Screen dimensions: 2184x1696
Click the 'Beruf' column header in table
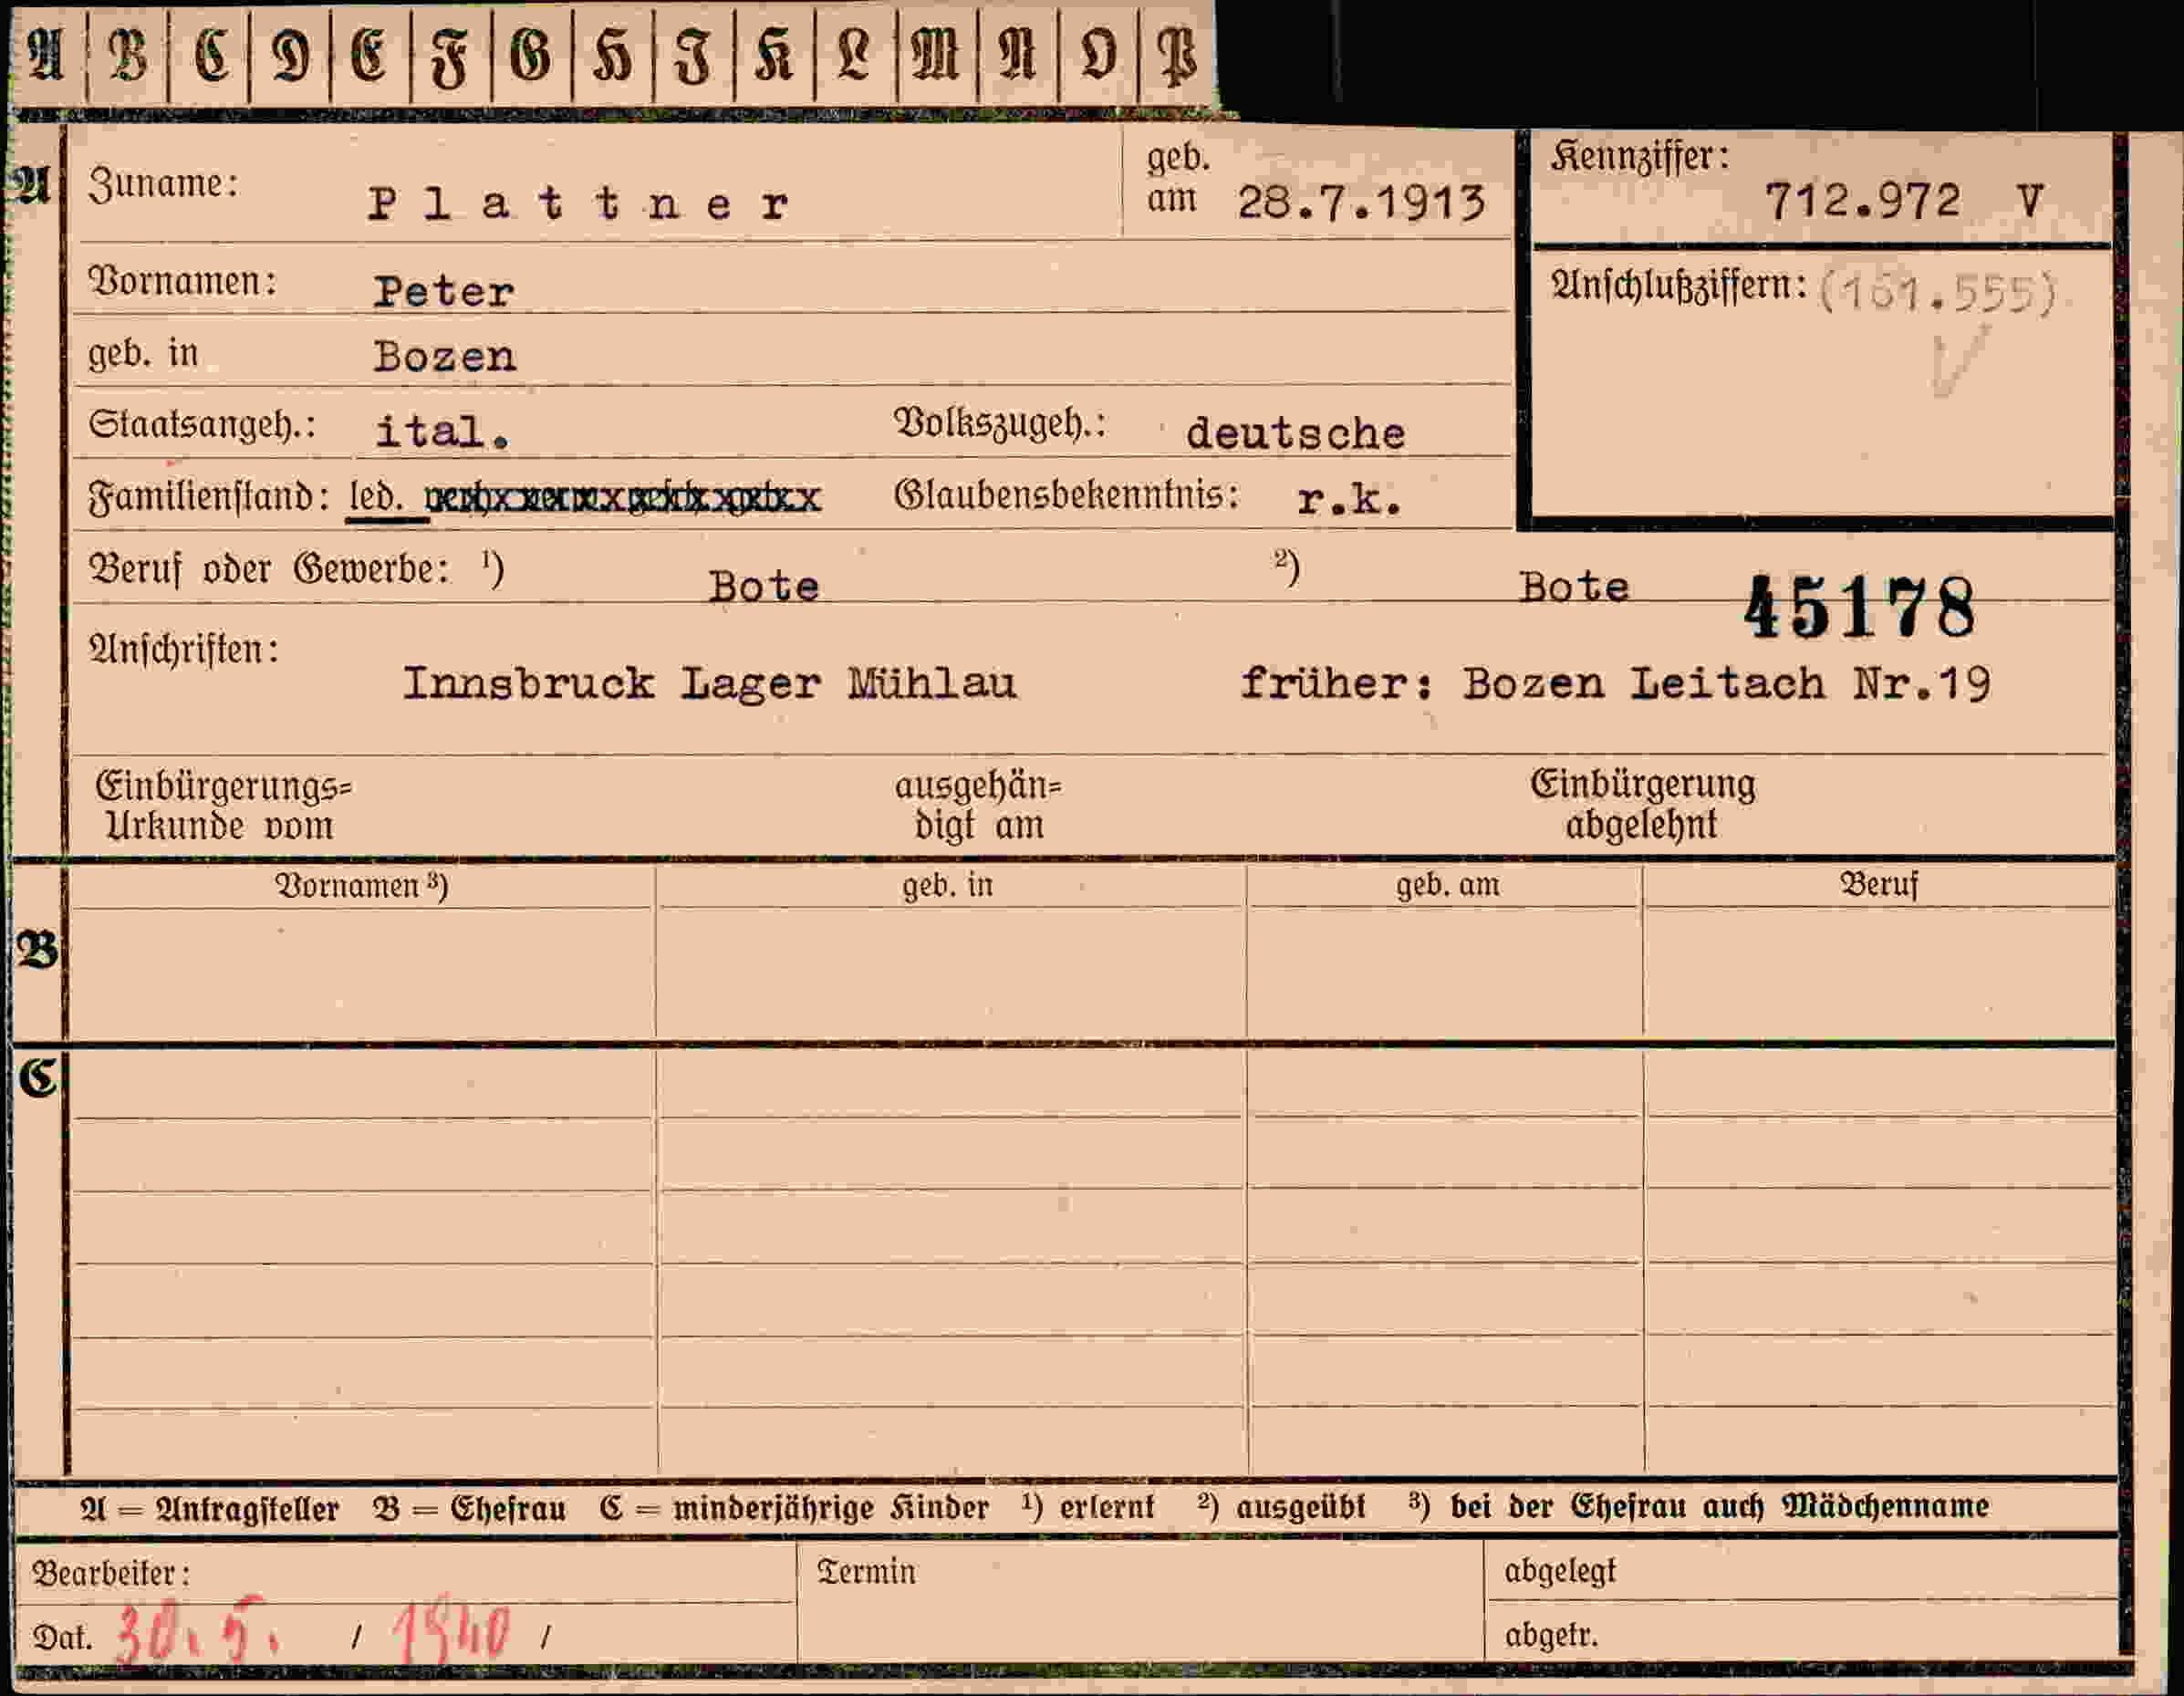point(1880,885)
